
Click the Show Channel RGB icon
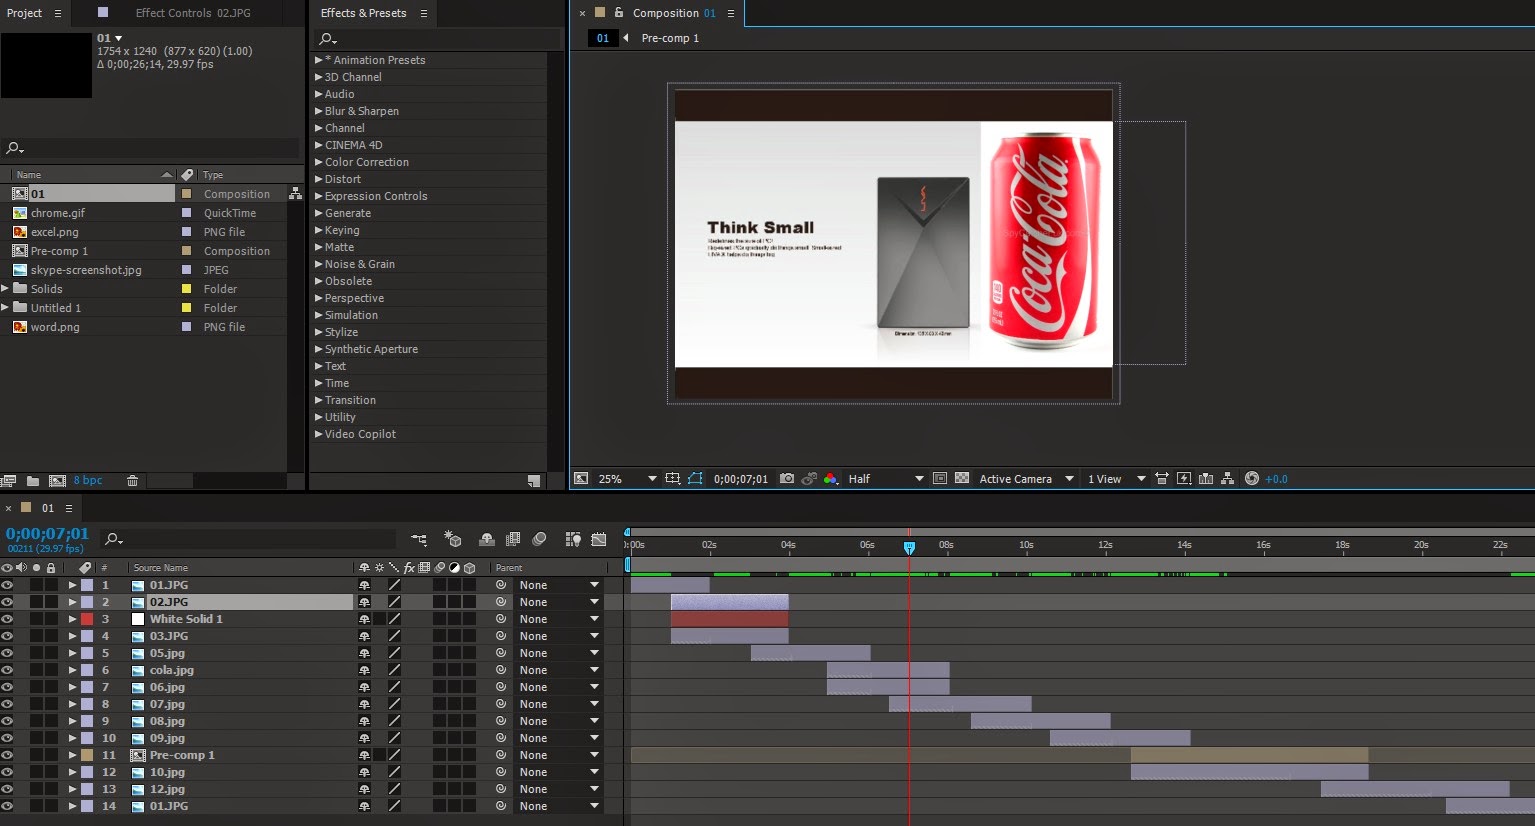(830, 479)
